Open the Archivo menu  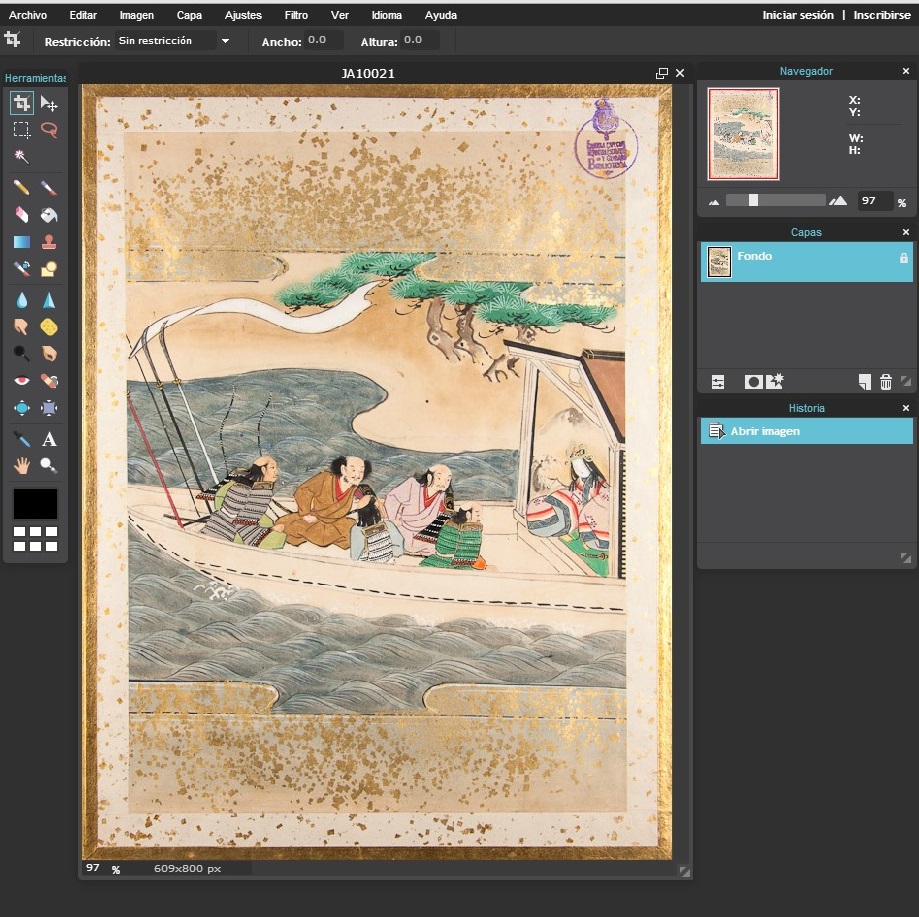28,15
